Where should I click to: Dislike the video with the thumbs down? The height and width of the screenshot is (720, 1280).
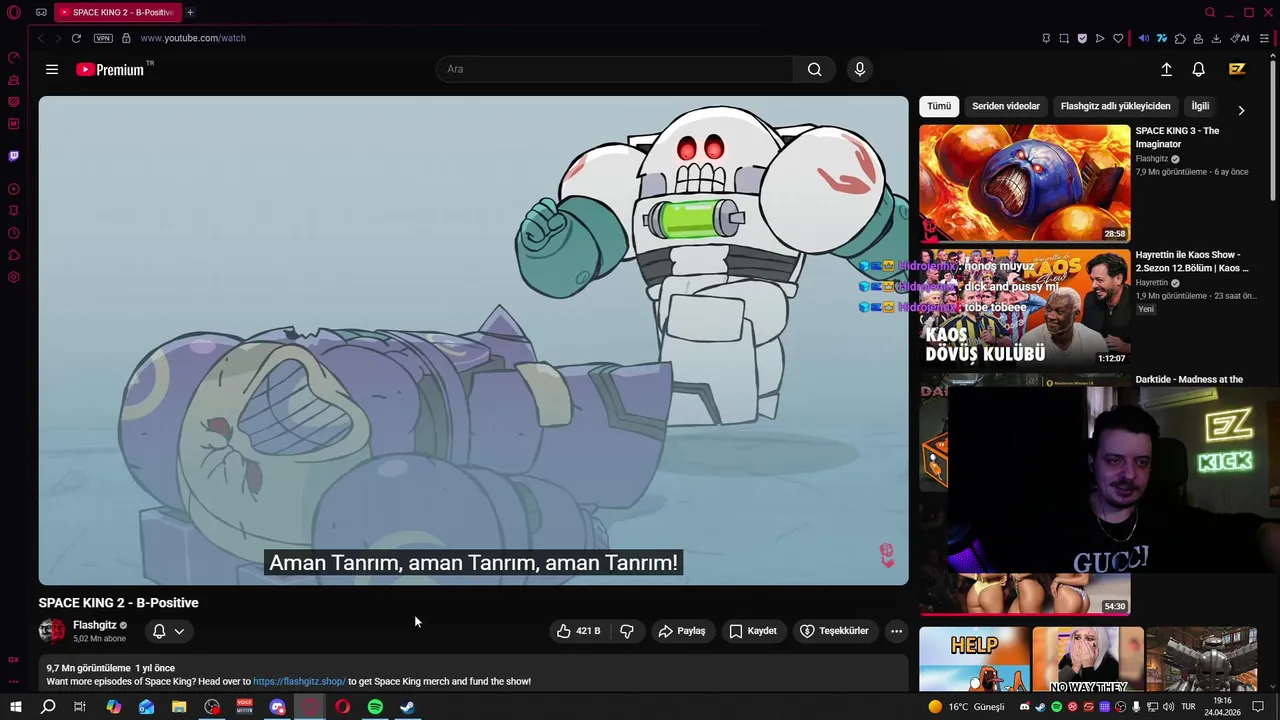(627, 631)
